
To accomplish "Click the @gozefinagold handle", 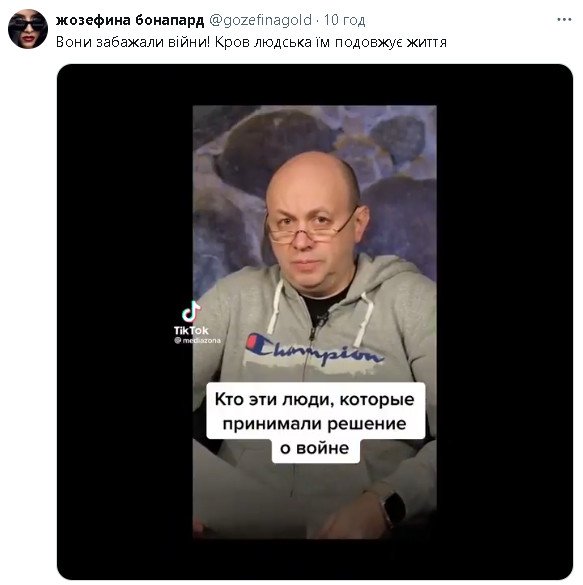I will pos(260,20).
